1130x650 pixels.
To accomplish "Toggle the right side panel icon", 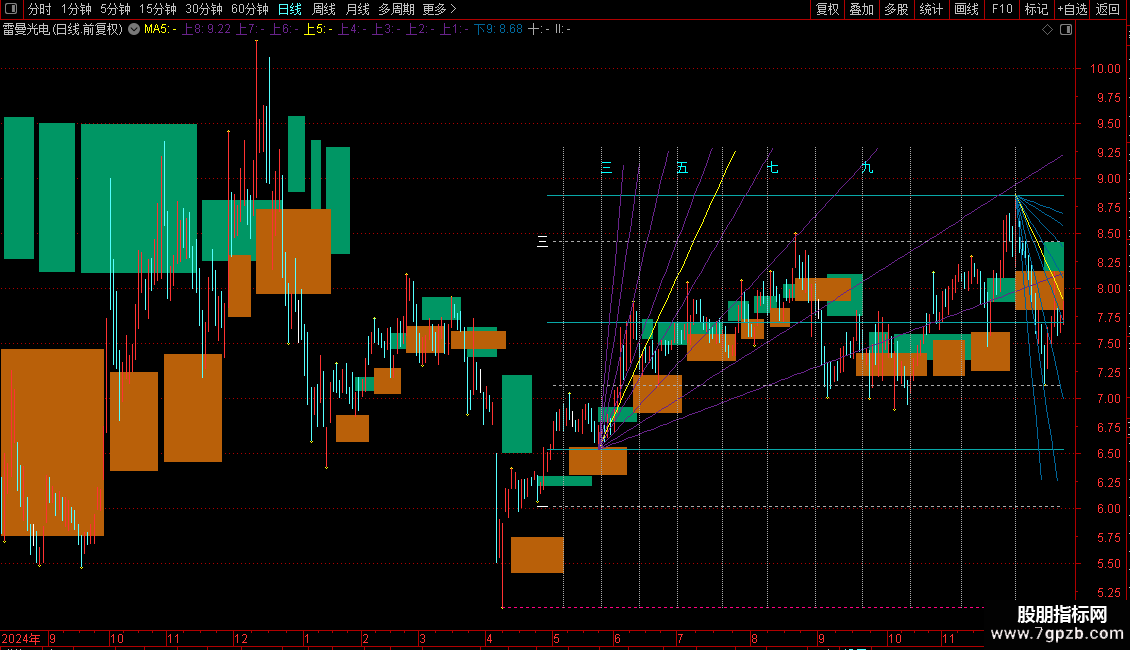I will [x=1066, y=30].
